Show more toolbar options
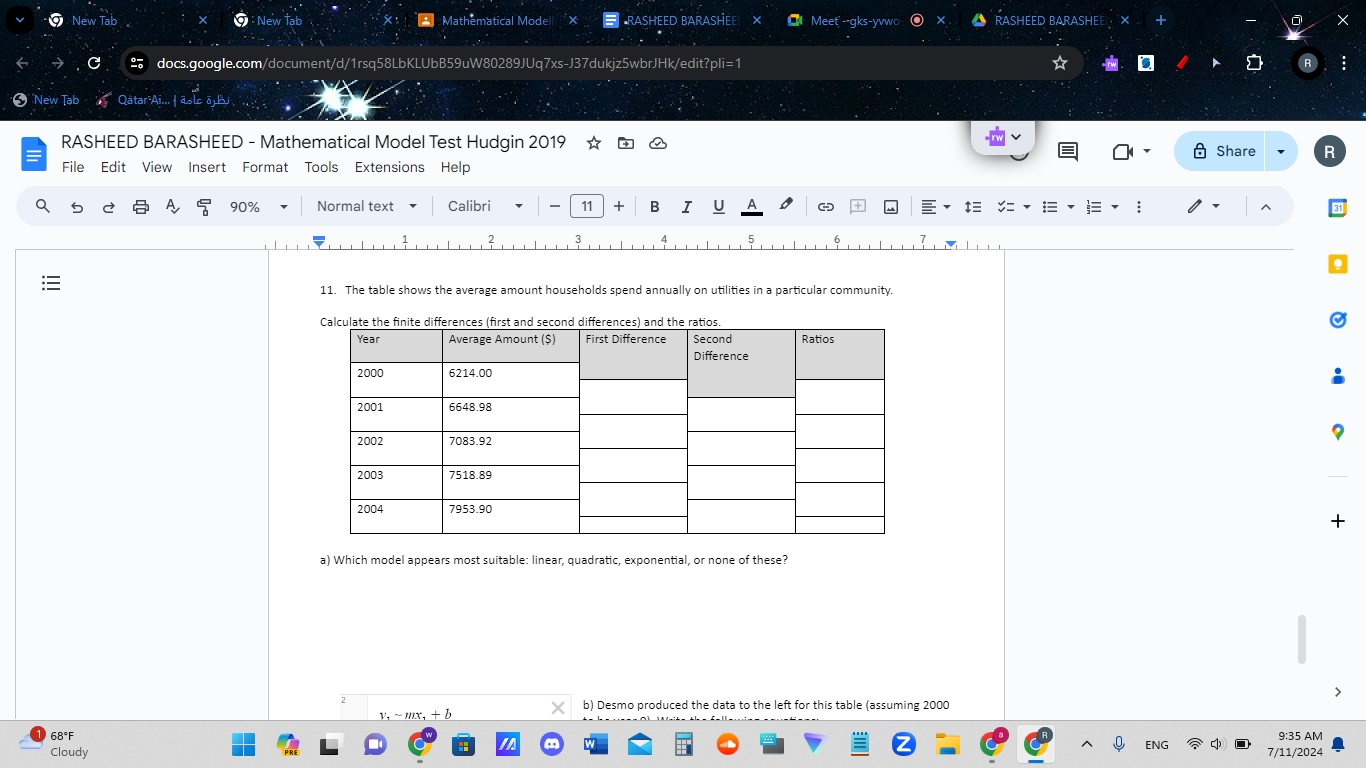 [1138, 206]
